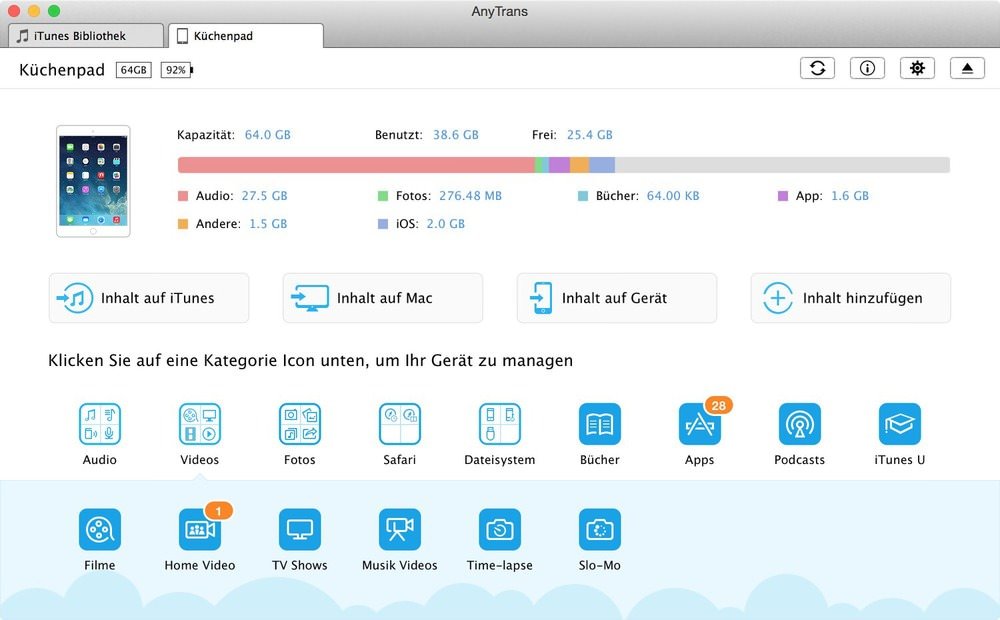
Task: Open the iTunes U category icon
Action: point(900,424)
